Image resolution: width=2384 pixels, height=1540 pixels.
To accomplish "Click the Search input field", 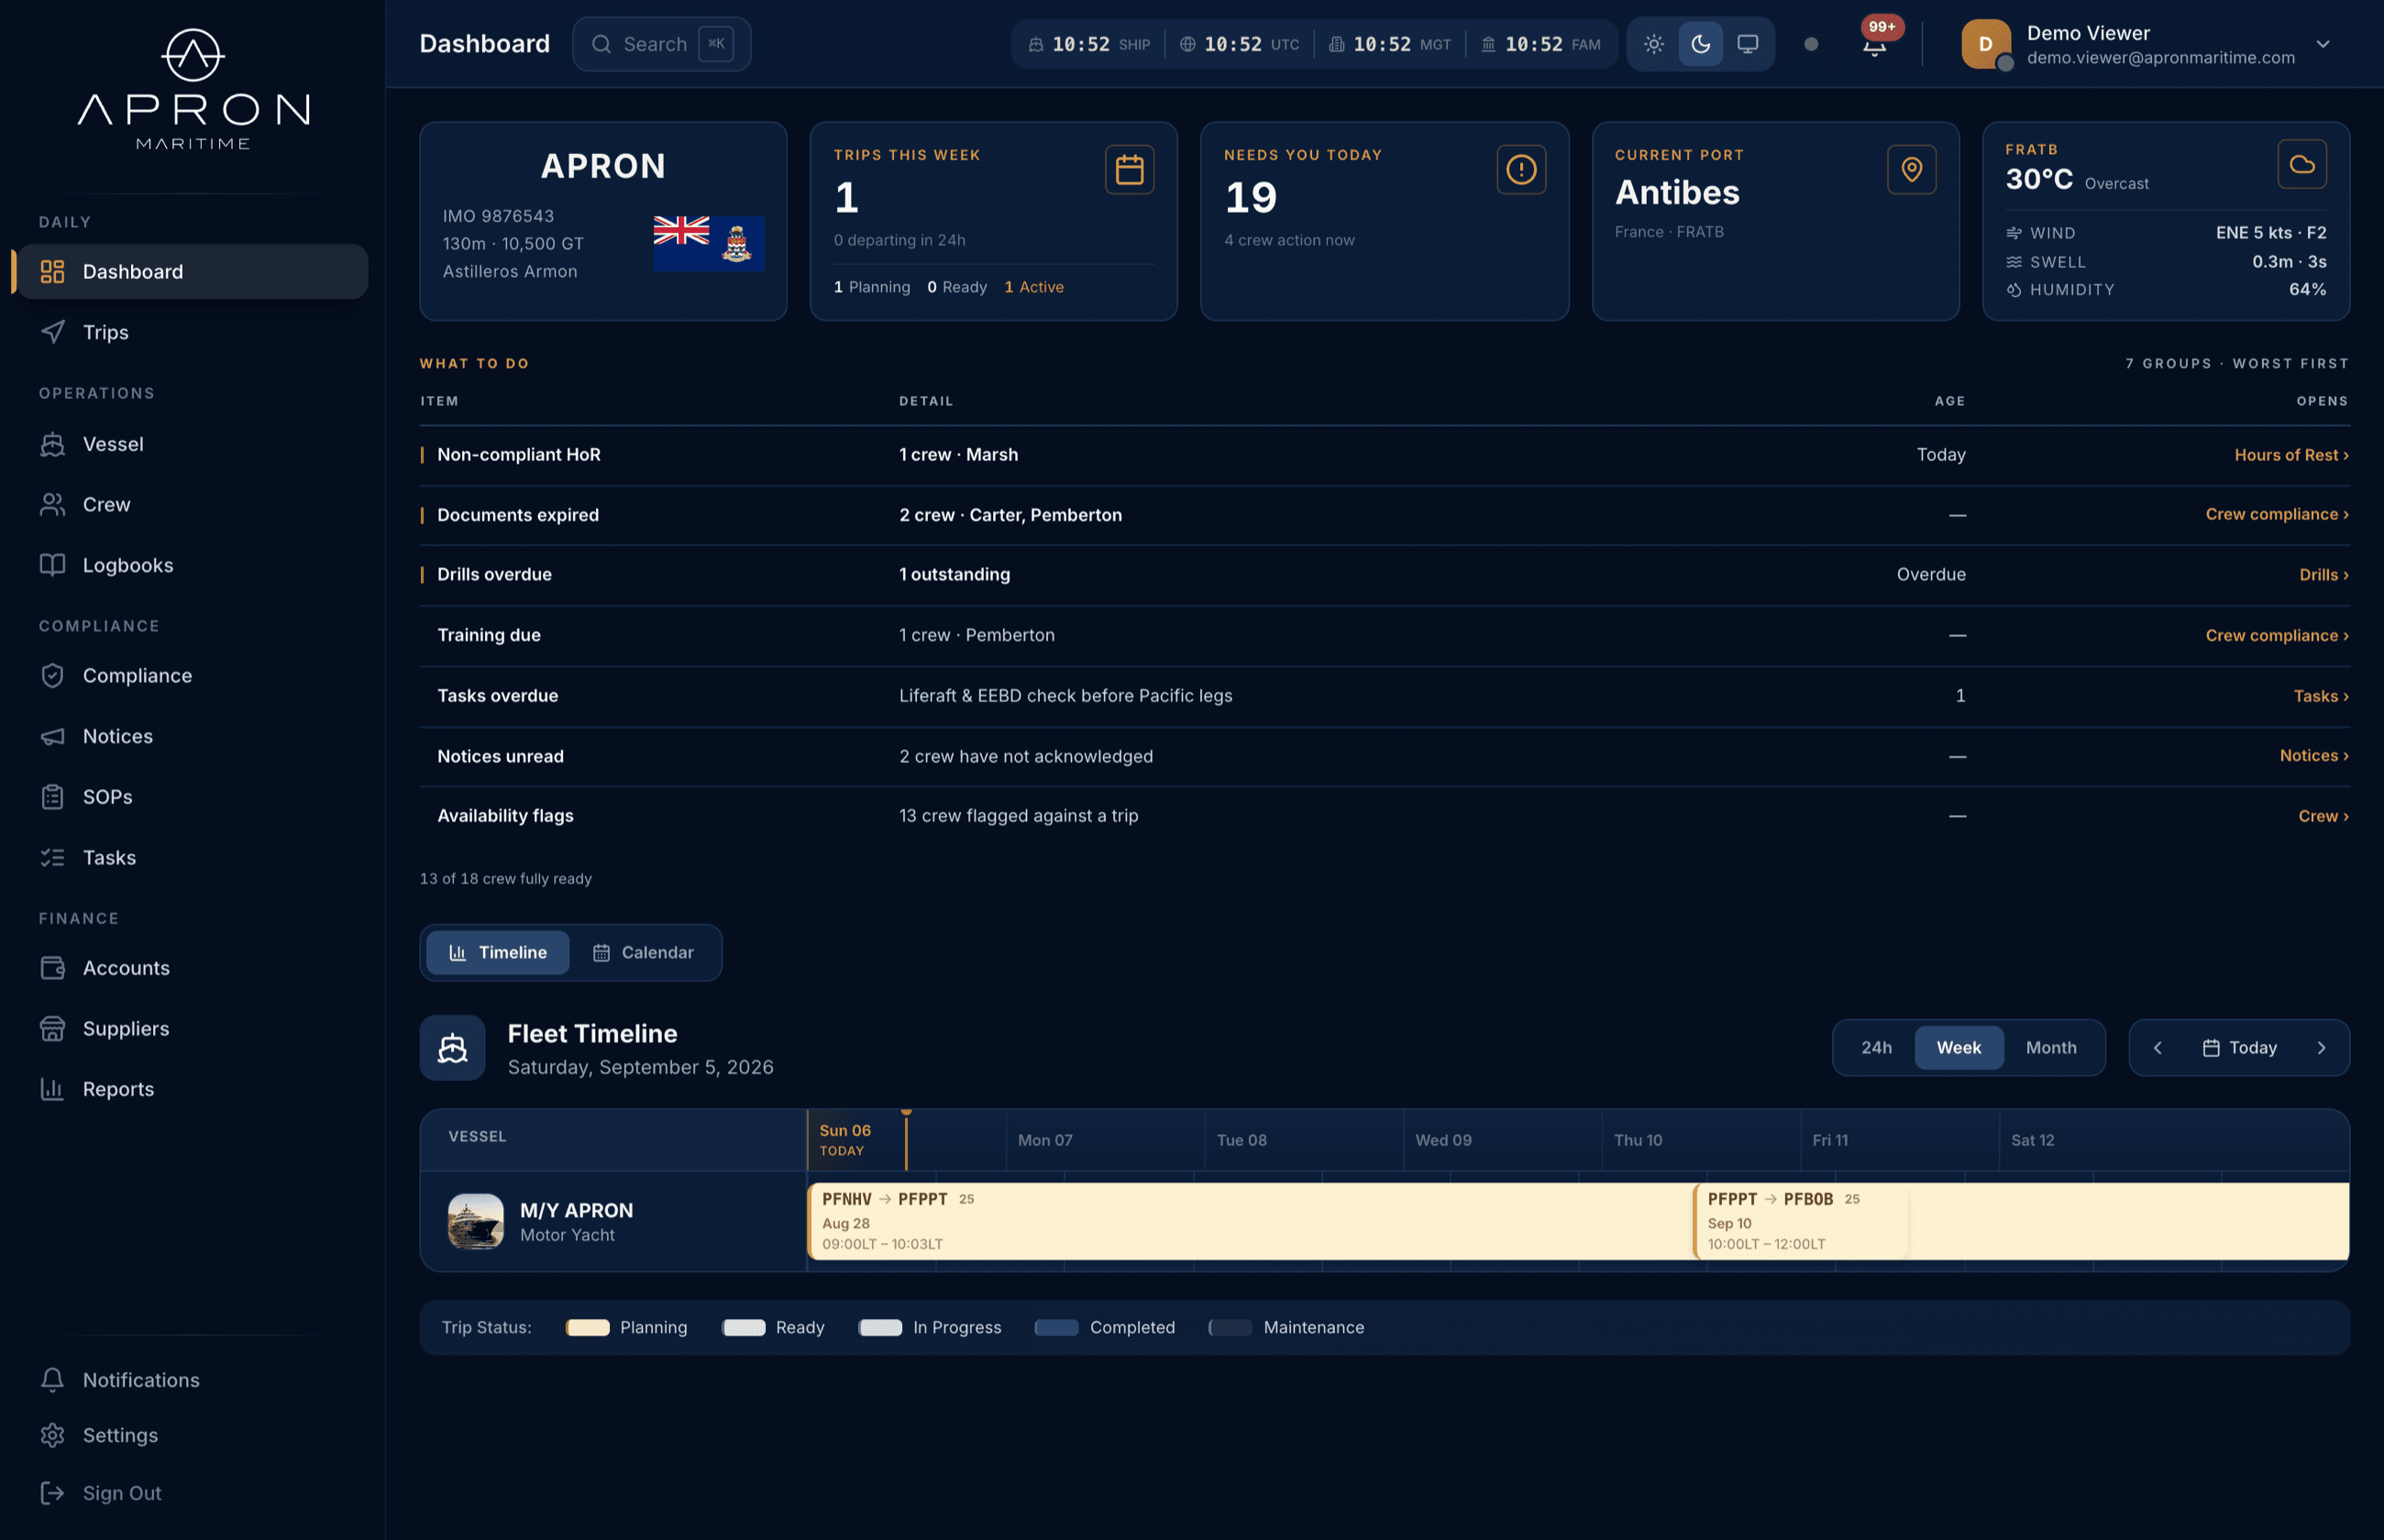I will [x=661, y=44].
